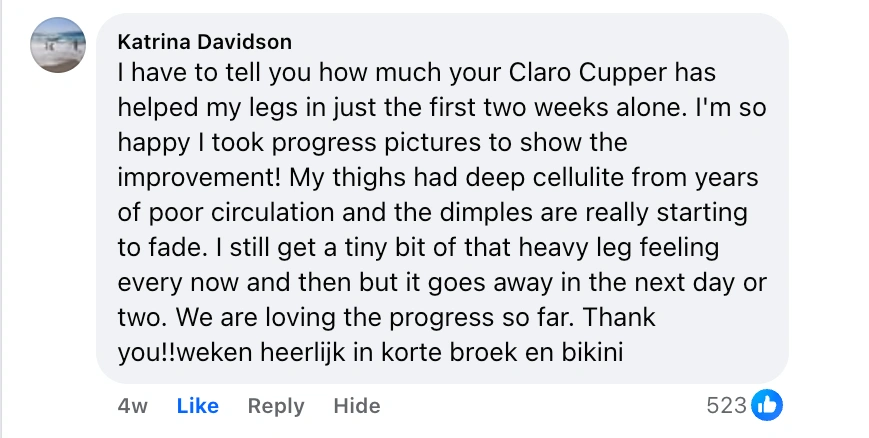The width and height of the screenshot is (869, 438).
Task: Like Katrina Davidson's comment
Action: 197,405
